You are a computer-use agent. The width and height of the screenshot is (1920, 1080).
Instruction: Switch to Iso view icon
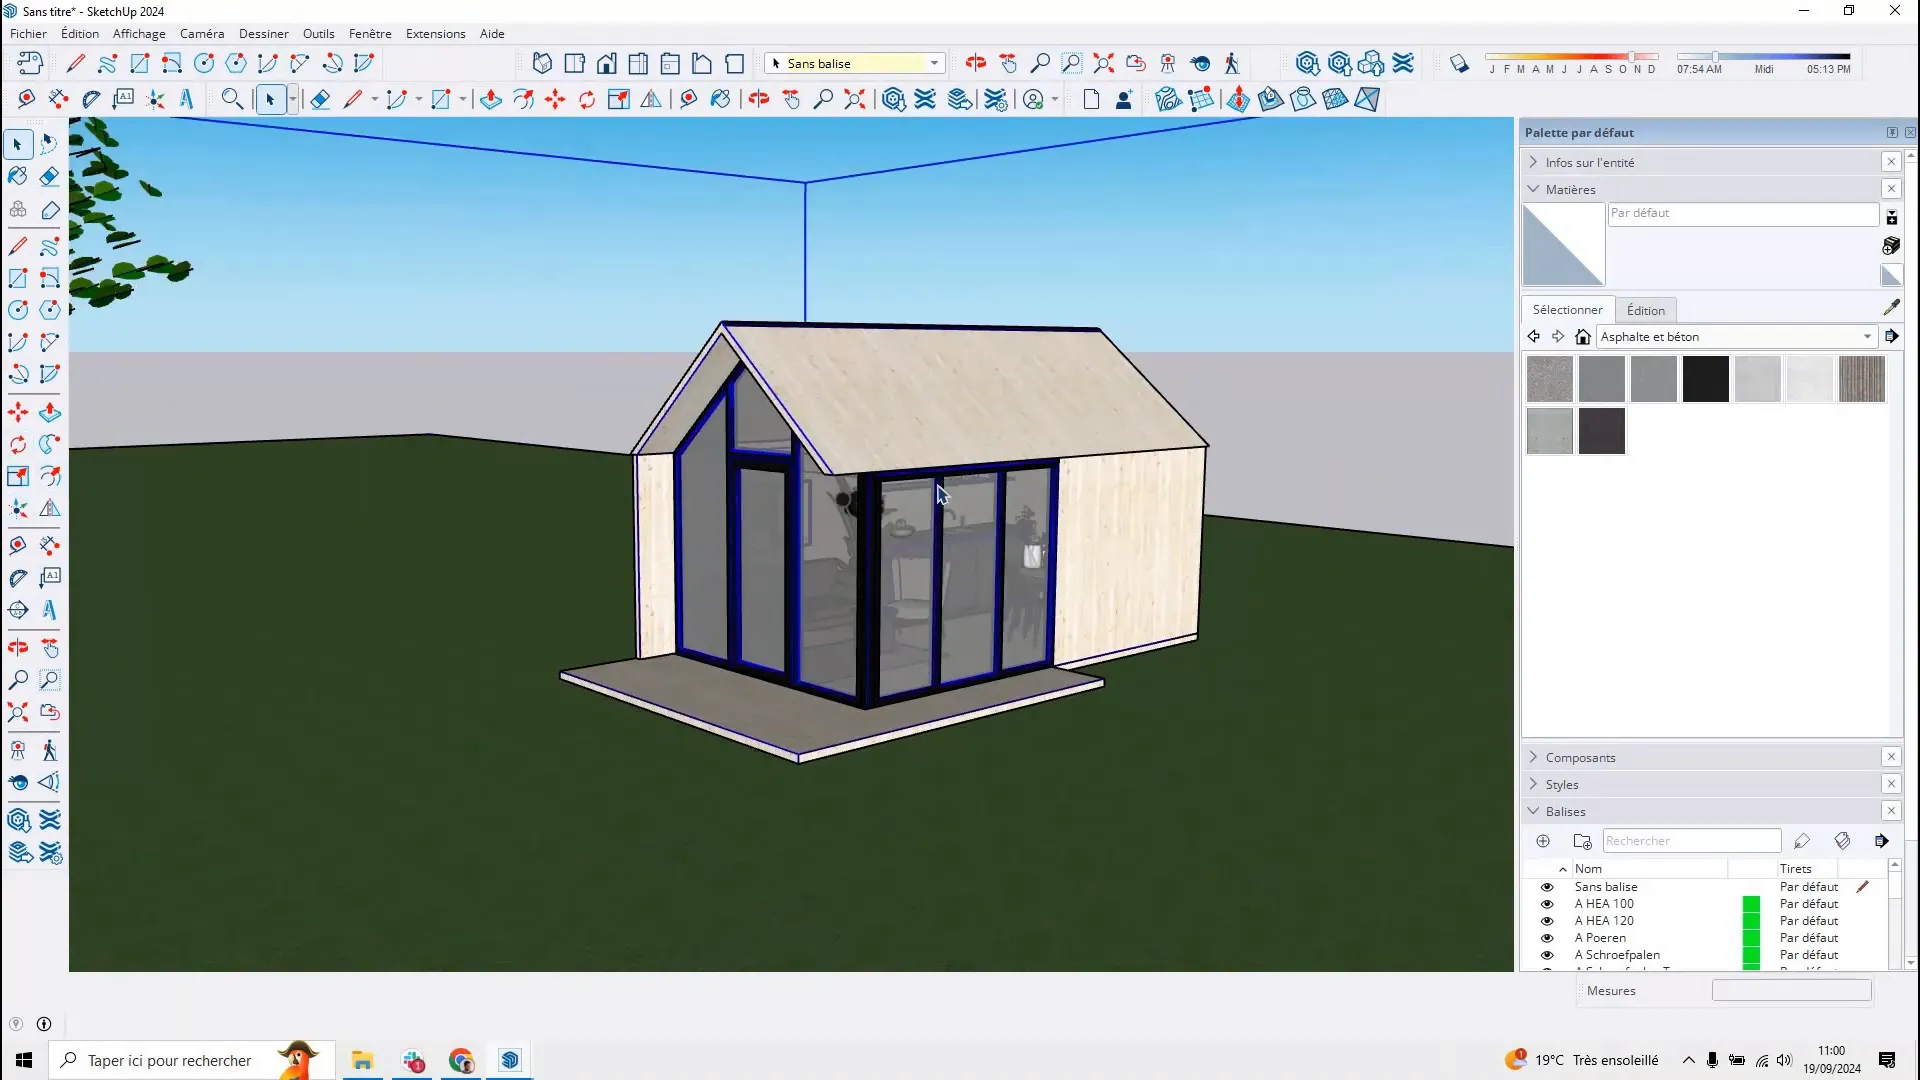click(542, 63)
